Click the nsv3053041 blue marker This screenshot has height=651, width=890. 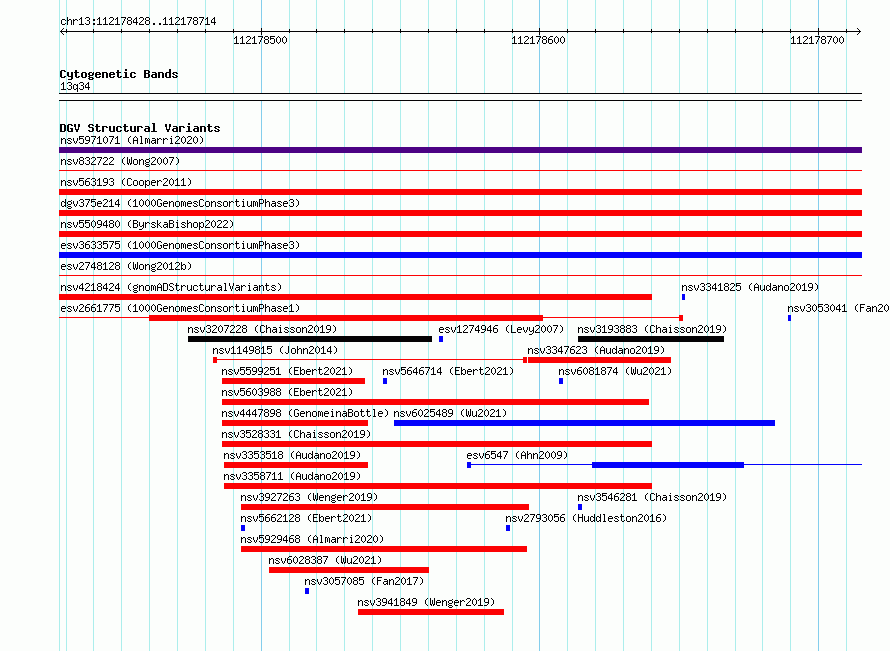tap(790, 318)
